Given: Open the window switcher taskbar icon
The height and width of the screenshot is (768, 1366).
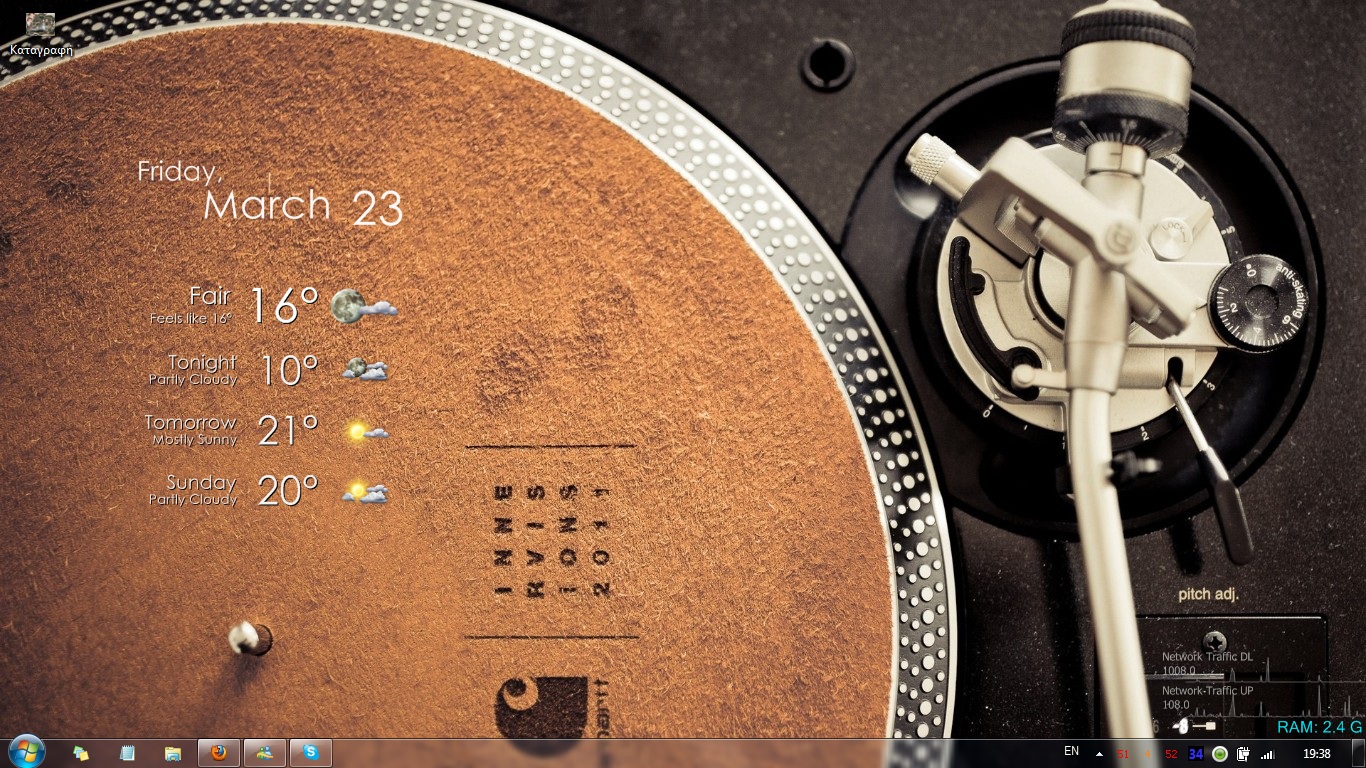Looking at the screenshot, I should click(81, 753).
